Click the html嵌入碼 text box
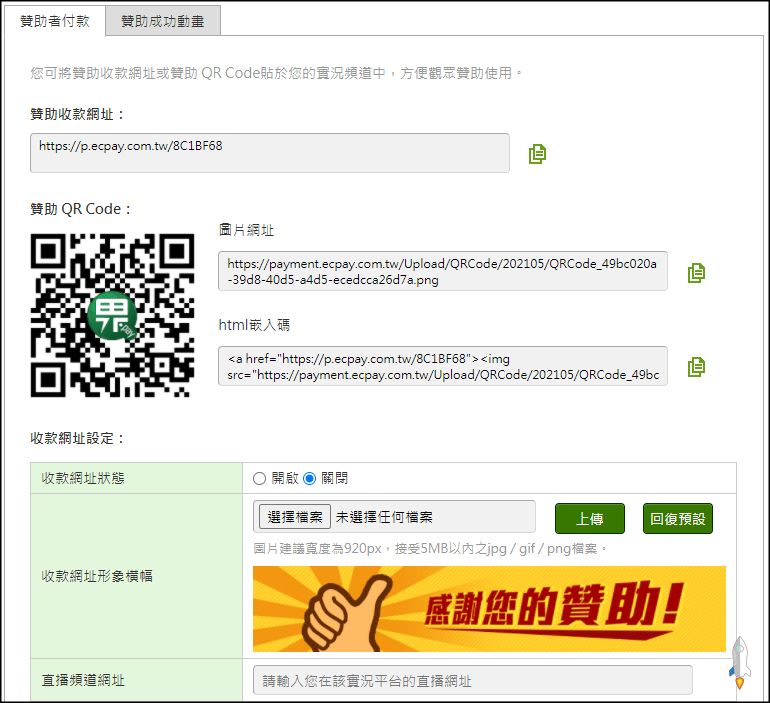Image resolution: width=770 pixels, height=703 pixels. coord(442,366)
